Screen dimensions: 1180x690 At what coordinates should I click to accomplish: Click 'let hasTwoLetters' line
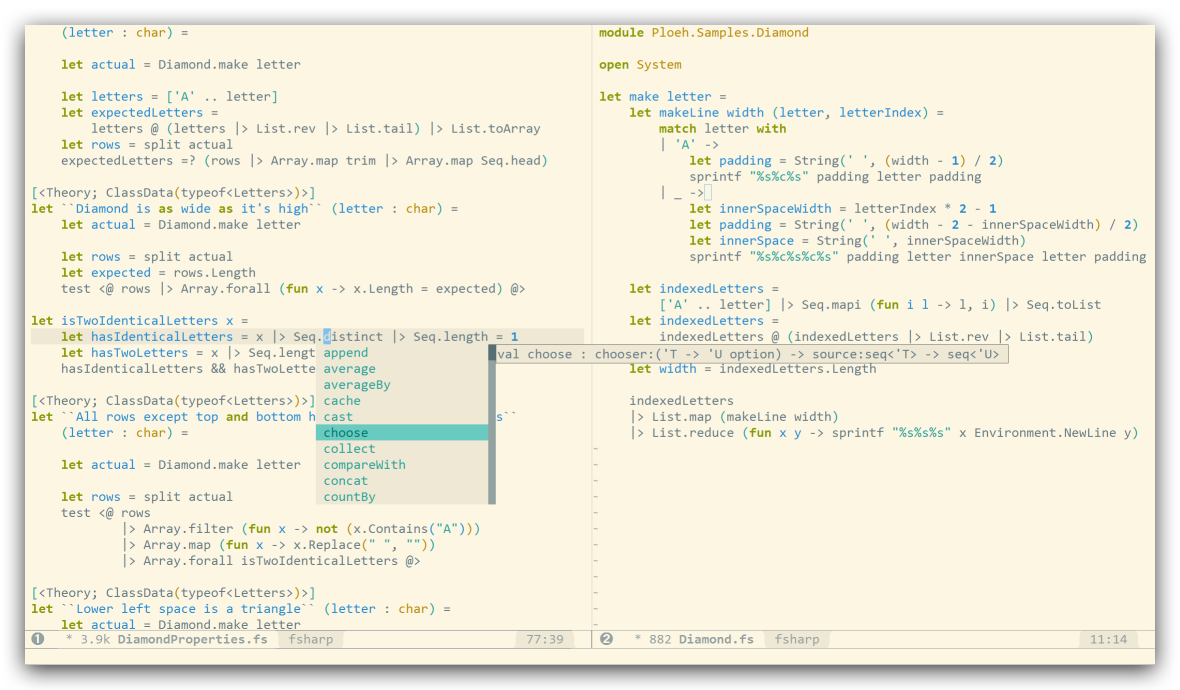[188, 353]
